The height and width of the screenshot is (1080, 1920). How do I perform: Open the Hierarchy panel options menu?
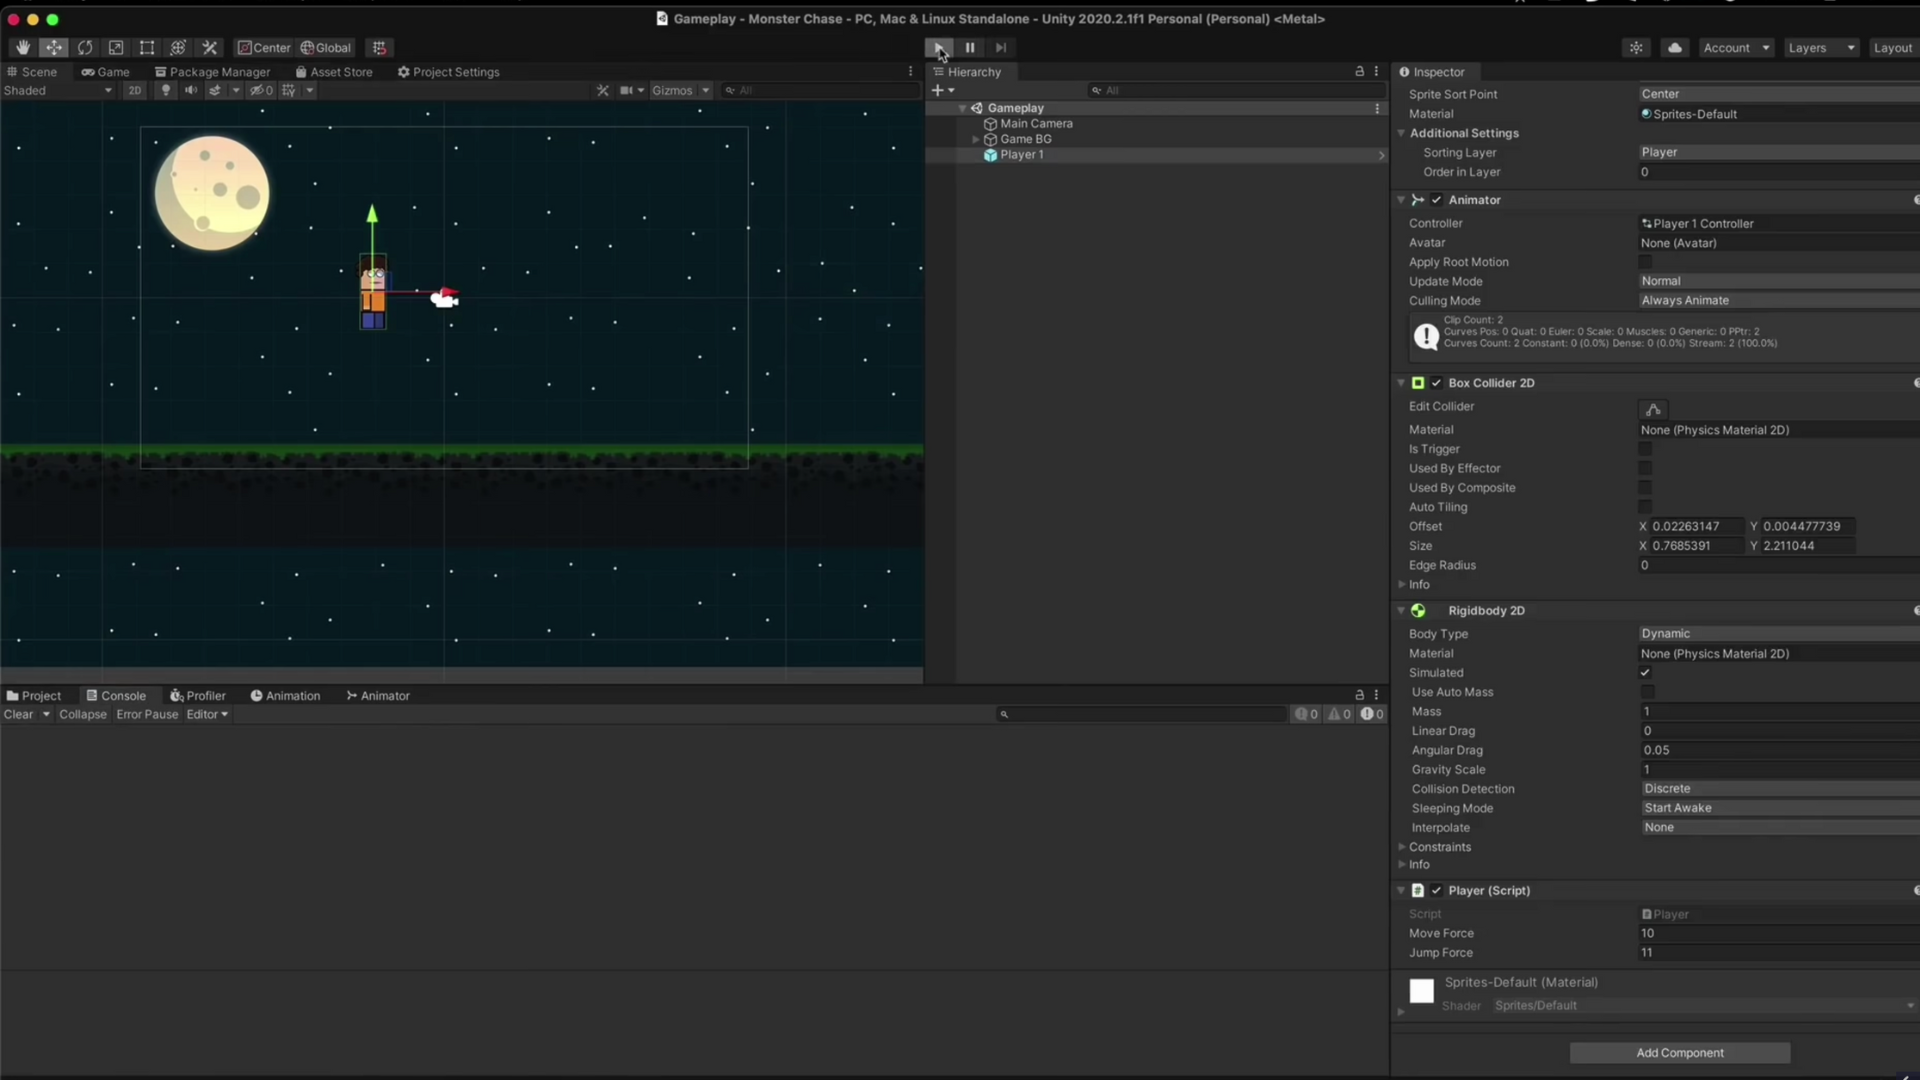point(1377,72)
